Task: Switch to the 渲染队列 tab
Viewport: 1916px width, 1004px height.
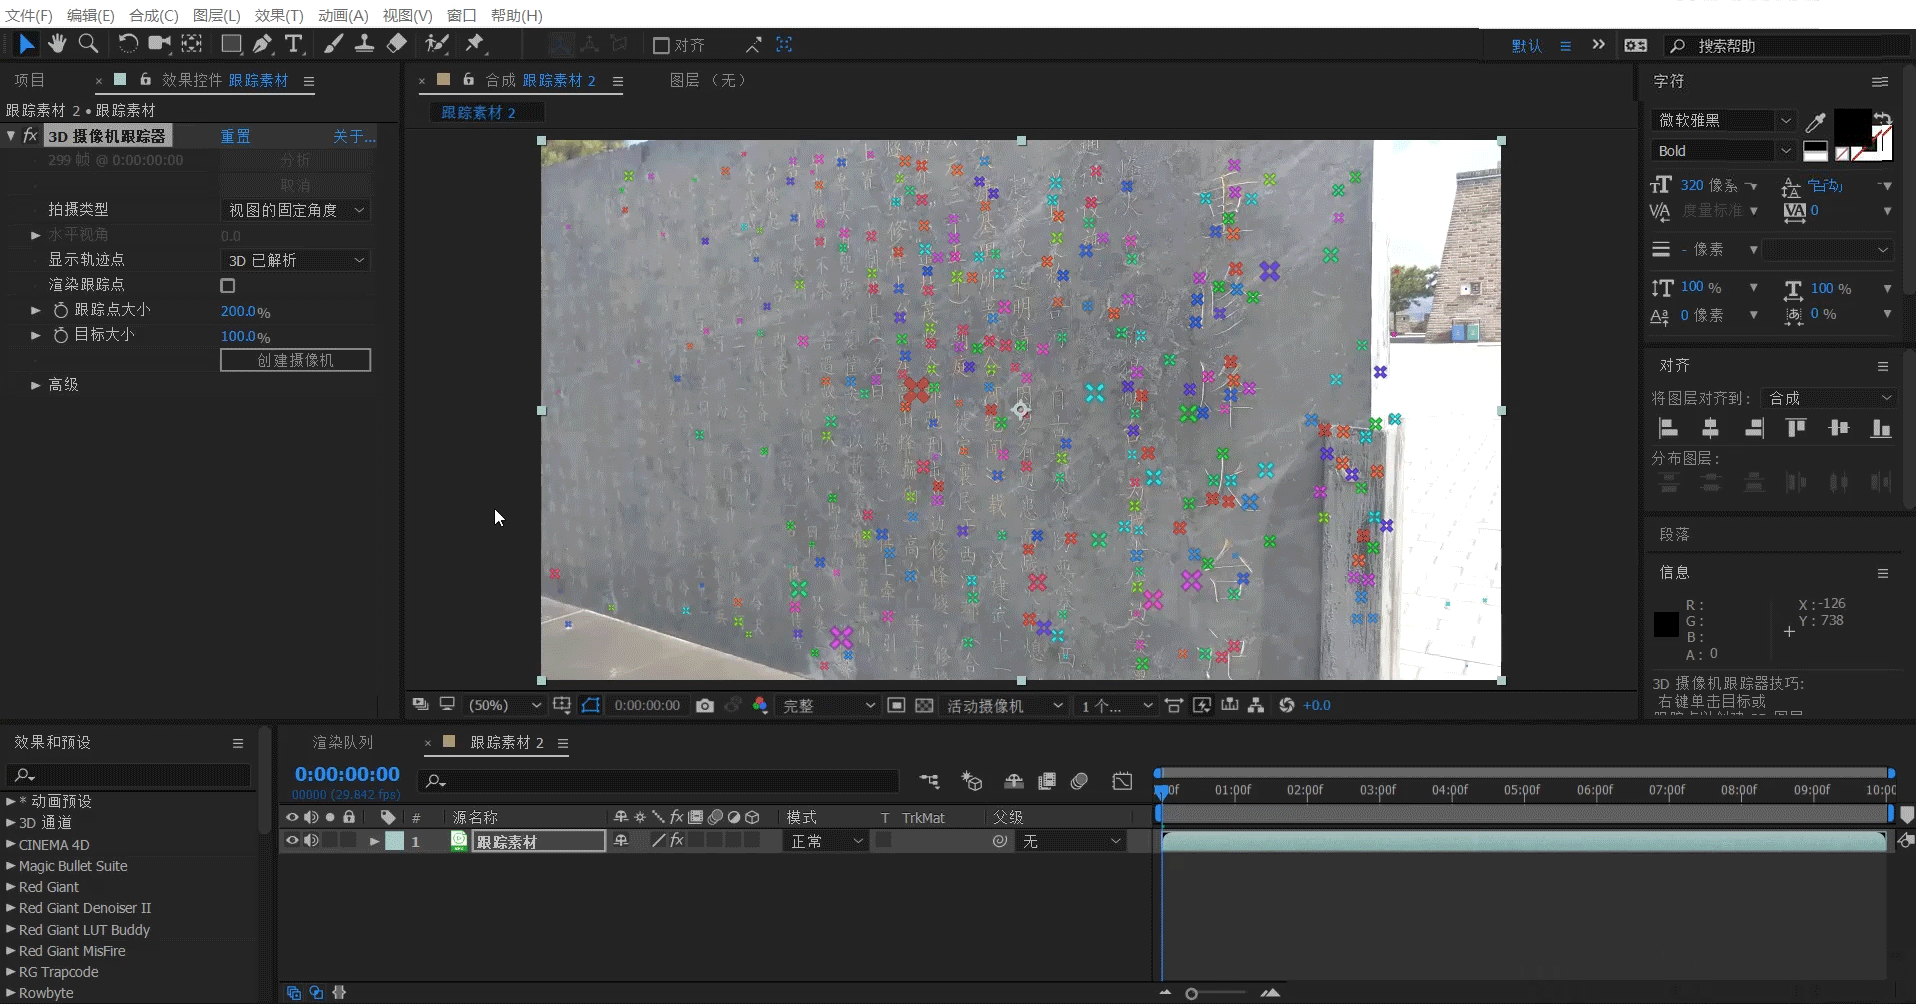Action: 342,742
